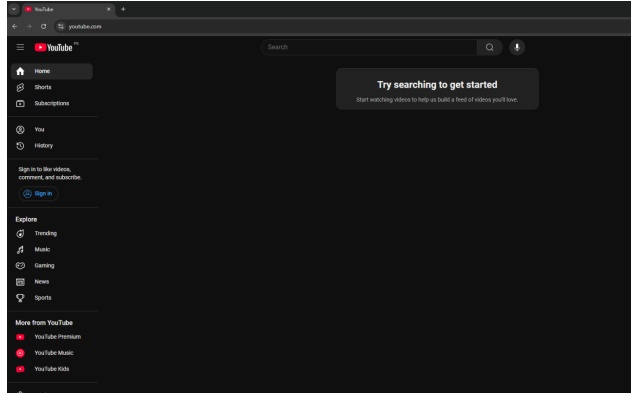The width and height of the screenshot is (643, 395).
Task: Click the Trending flame icon
Action: tap(20, 233)
